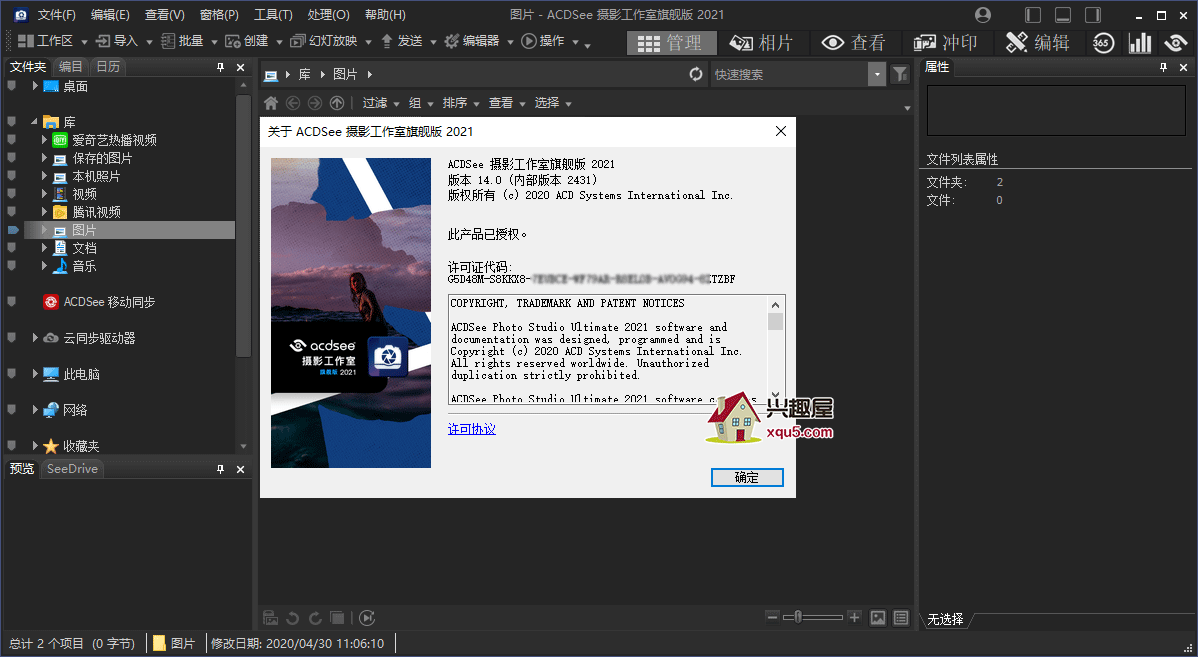Open the 编辑(E) menu
The image size is (1198, 657).
point(110,15)
